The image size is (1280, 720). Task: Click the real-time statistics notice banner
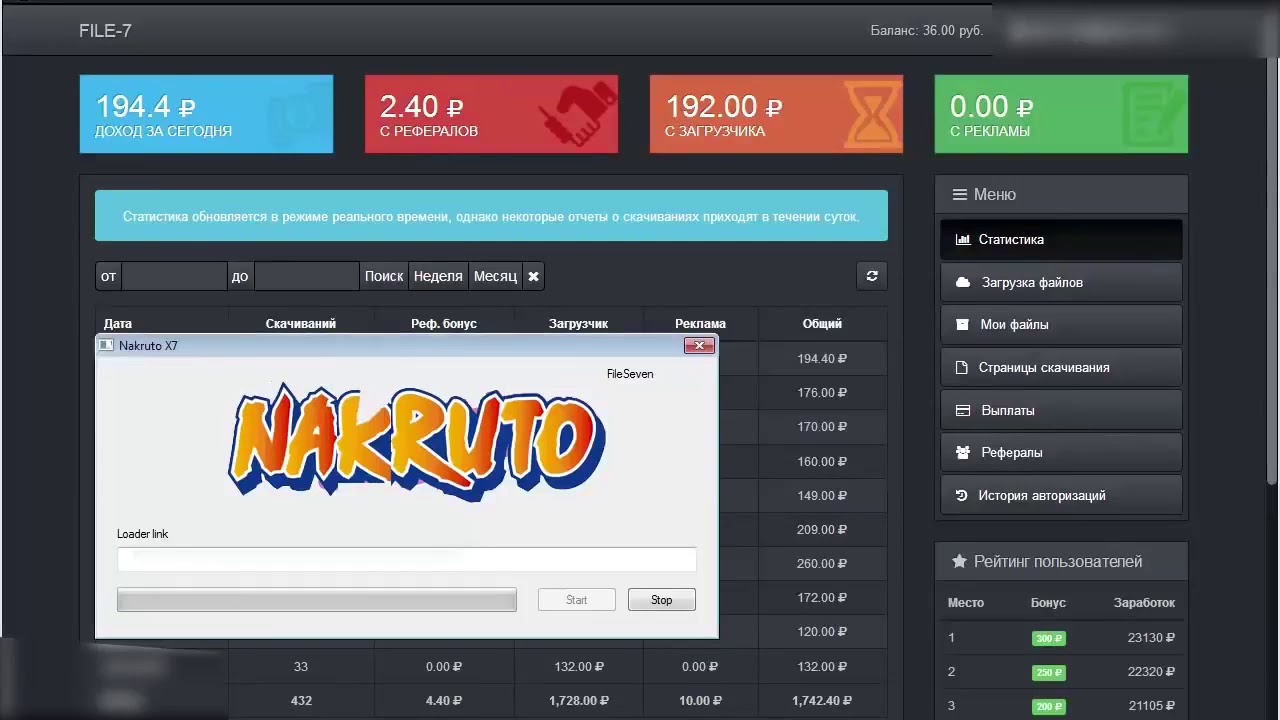point(491,216)
